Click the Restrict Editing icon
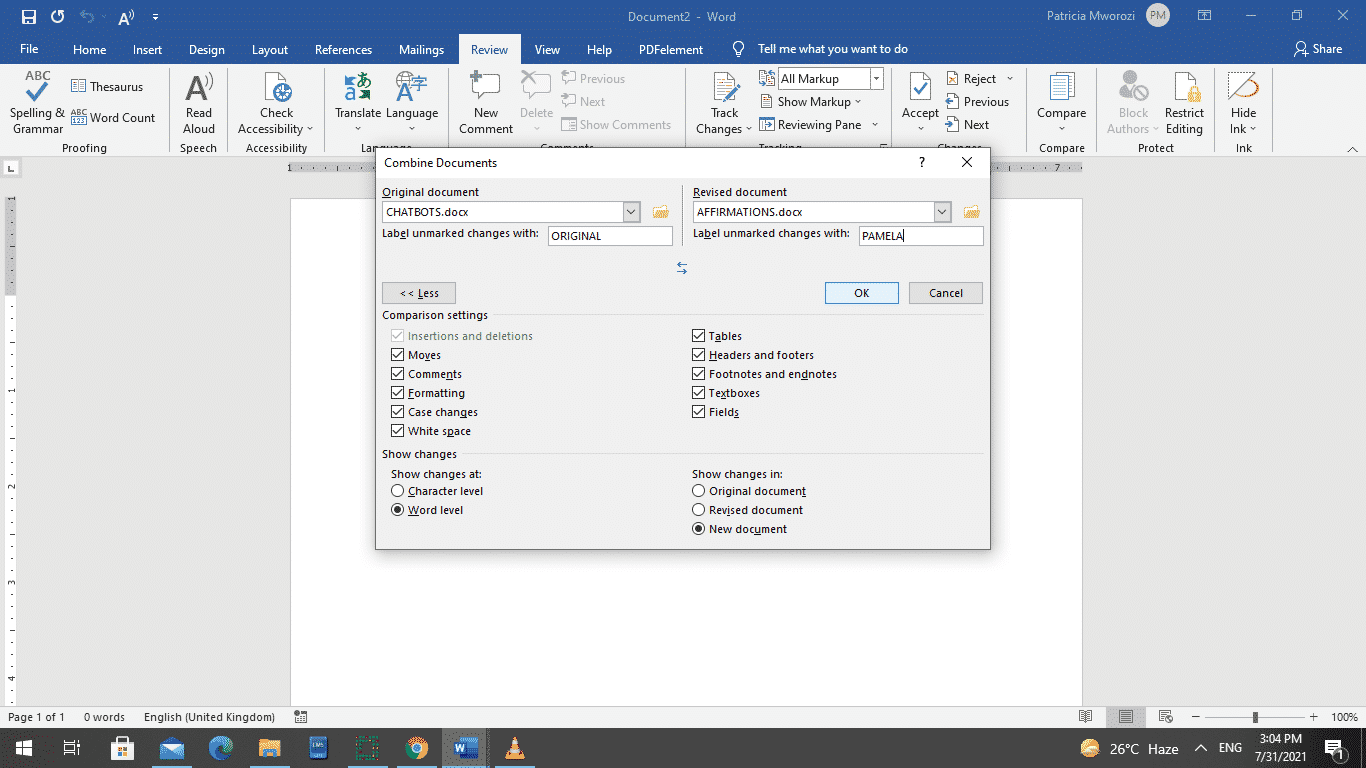Image resolution: width=1366 pixels, height=768 pixels. [1184, 103]
